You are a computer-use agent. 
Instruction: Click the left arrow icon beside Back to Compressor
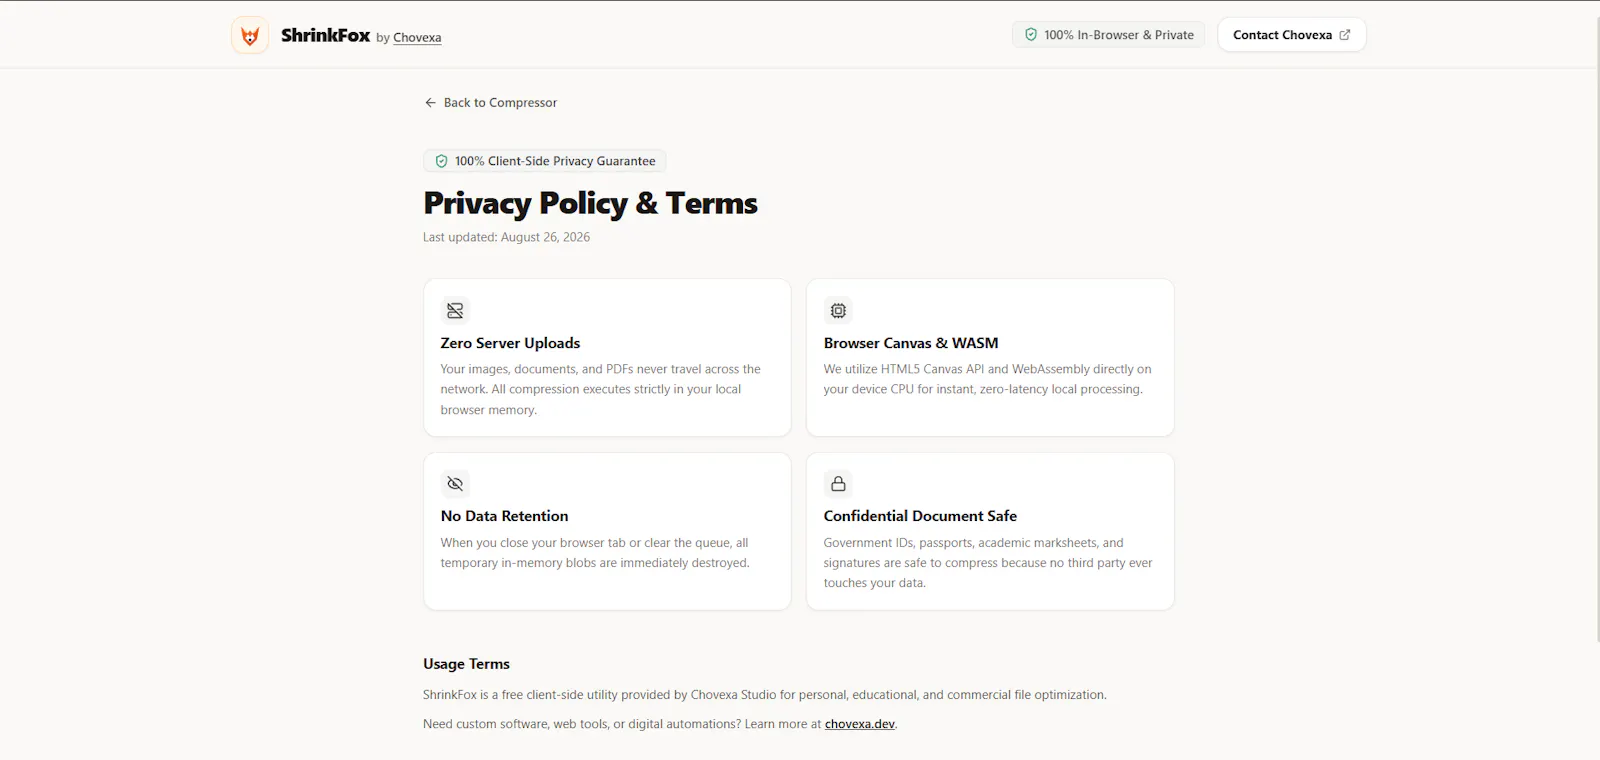(430, 103)
